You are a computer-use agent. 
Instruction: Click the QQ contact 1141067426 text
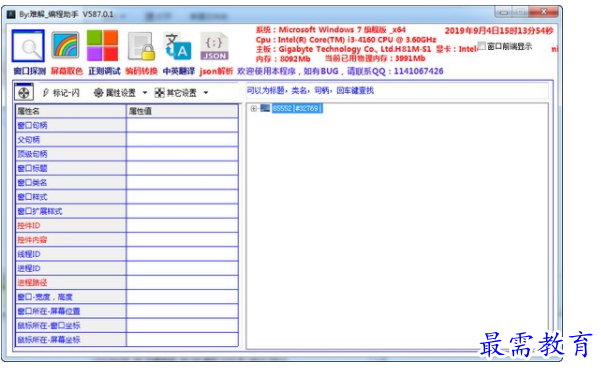click(x=419, y=71)
